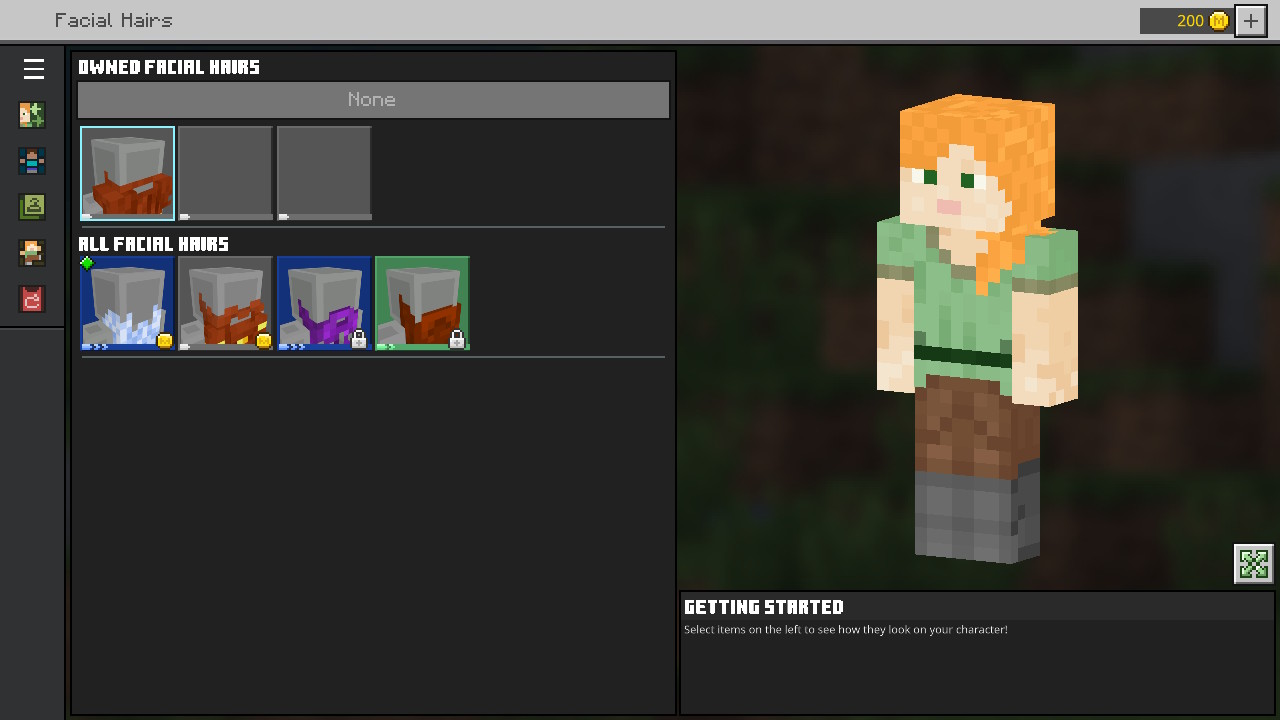Preview the icy white beard facial hair
The height and width of the screenshot is (720, 1280).
128,303
